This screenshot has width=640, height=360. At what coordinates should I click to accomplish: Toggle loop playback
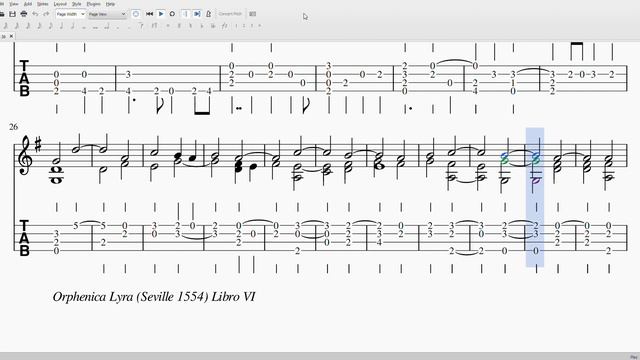click(x=172, y=14)
